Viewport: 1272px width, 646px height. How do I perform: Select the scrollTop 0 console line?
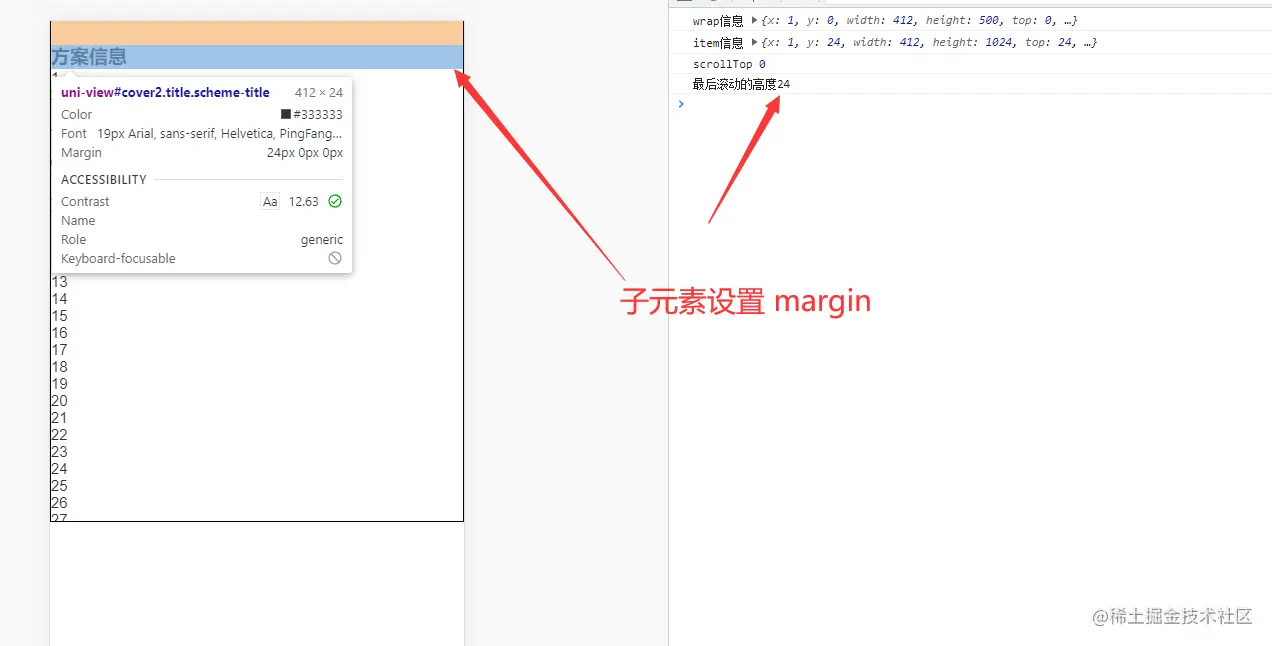729,64
